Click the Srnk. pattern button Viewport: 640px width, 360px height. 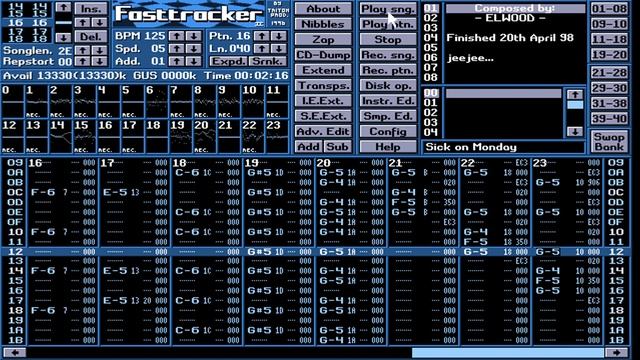click(x=268, y=62)
